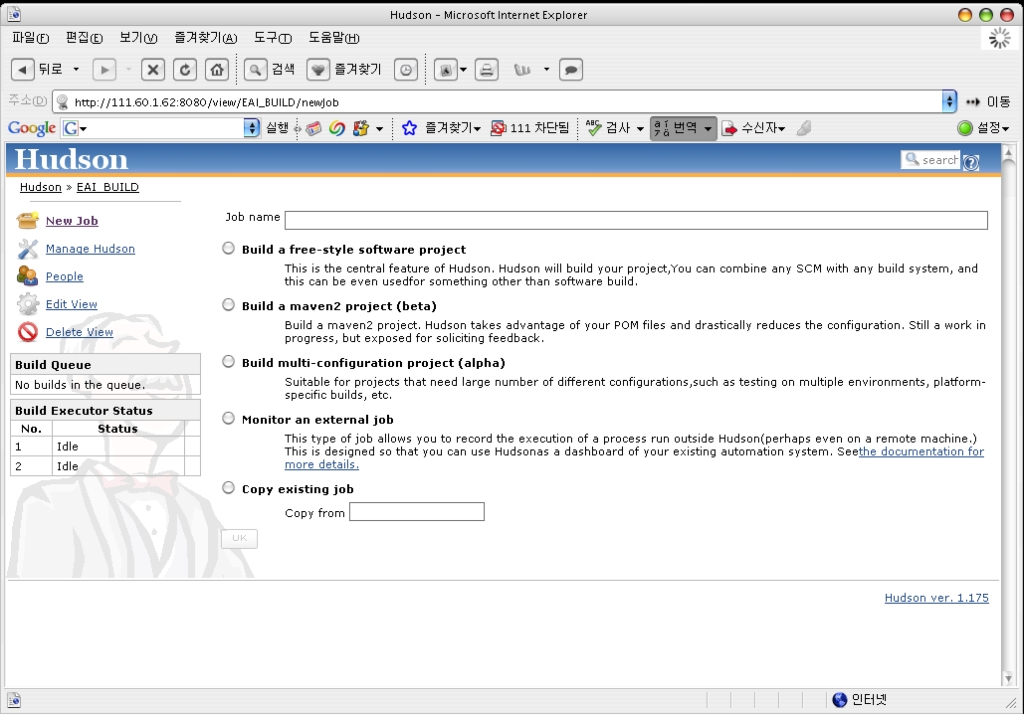The width and height of the screenshot is (1024, 716).
Task: Click the Hudson header logo
Action: pos(71,159)
